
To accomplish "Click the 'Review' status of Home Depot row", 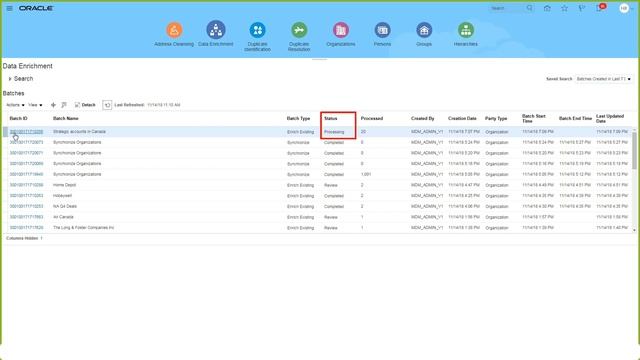I will 331,185.
